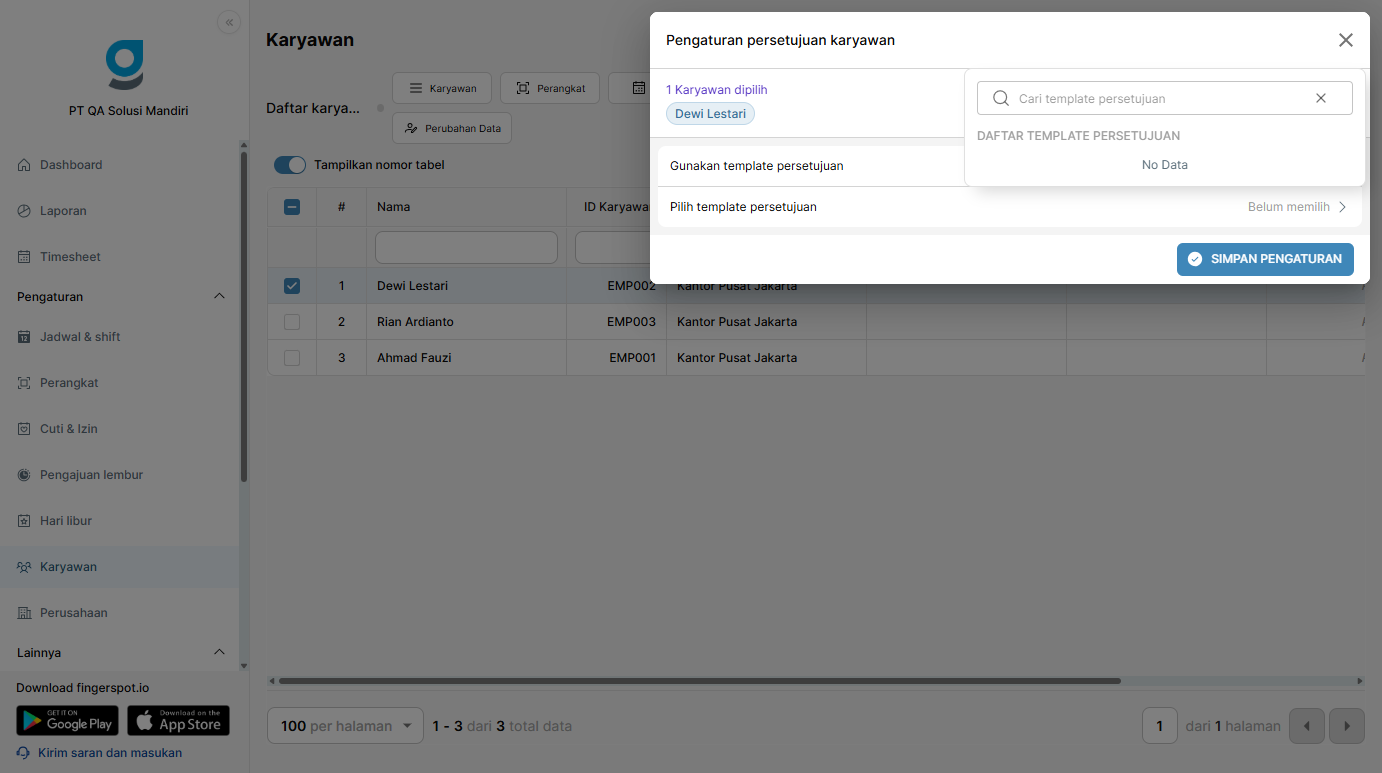The height and width of the screenshot is (773, 1382).
Task: Click the page number input field
Action: (x=1160, y=726)
